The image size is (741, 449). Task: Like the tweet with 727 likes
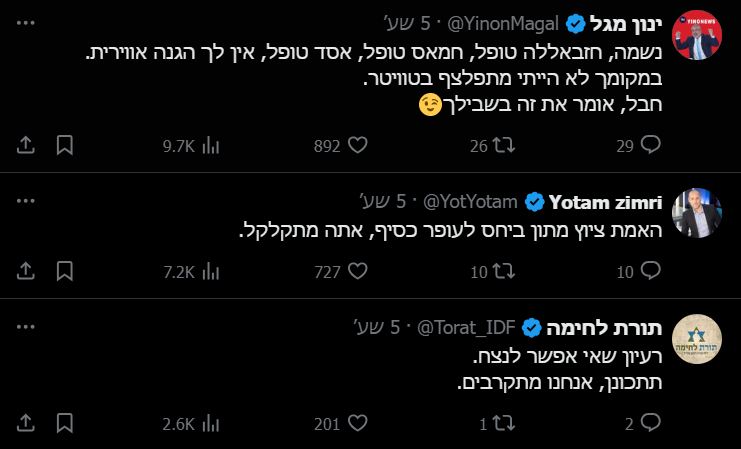click(357, 271)
